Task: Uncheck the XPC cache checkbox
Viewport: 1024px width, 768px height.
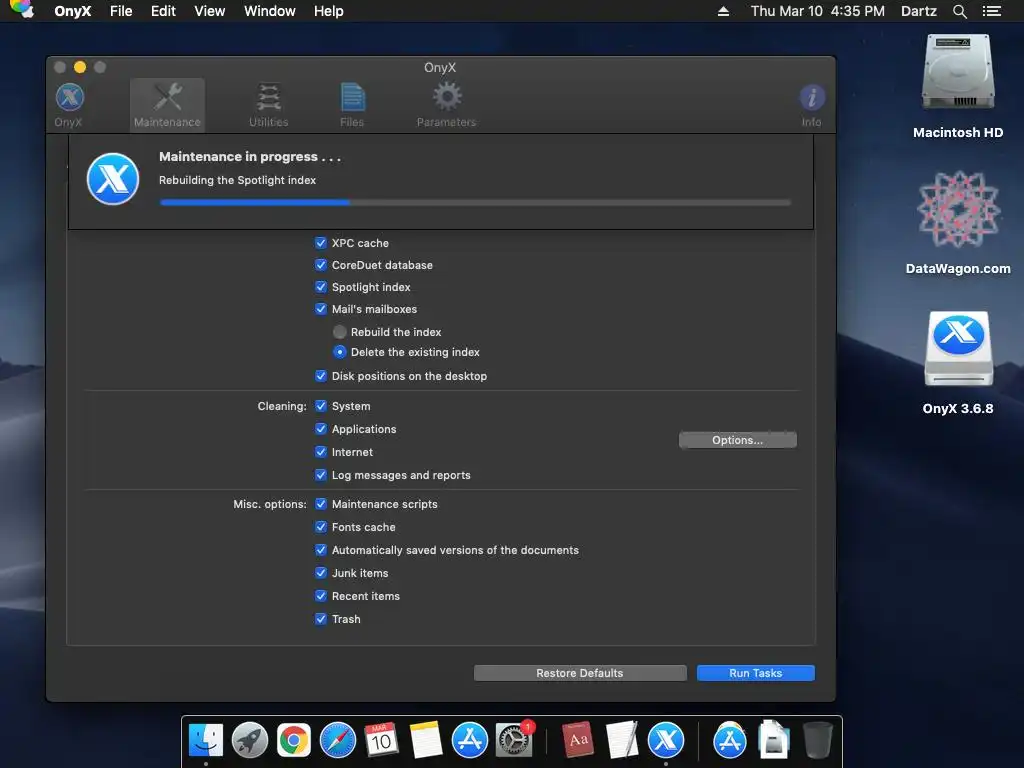Action: pos(321,243)
